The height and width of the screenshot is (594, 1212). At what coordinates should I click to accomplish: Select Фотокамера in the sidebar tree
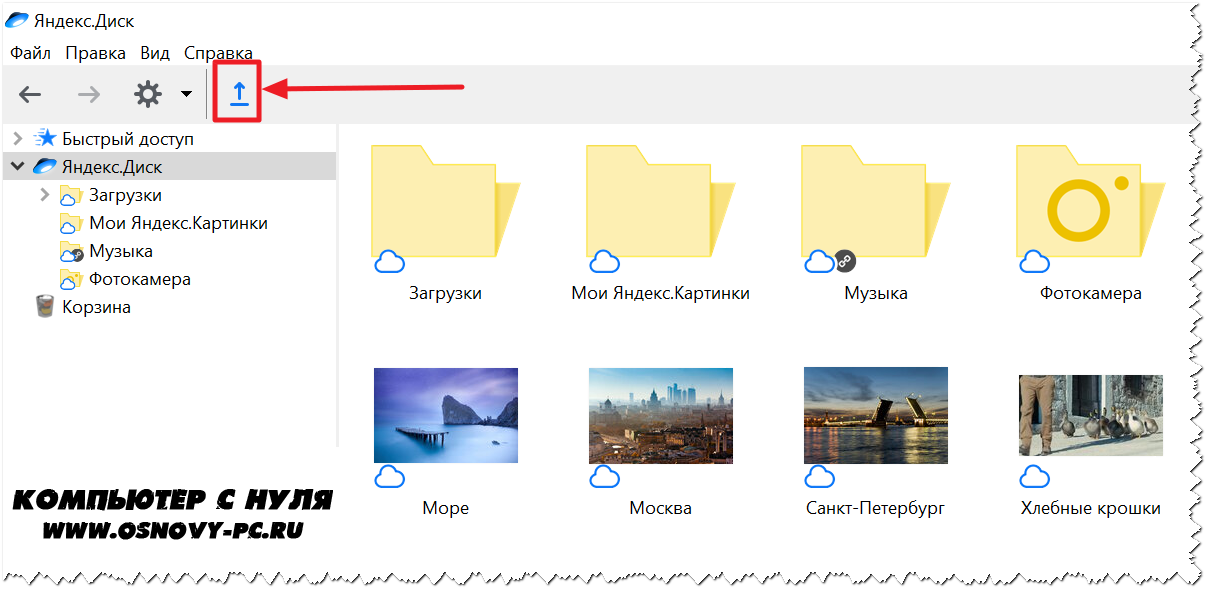(139, 279)
